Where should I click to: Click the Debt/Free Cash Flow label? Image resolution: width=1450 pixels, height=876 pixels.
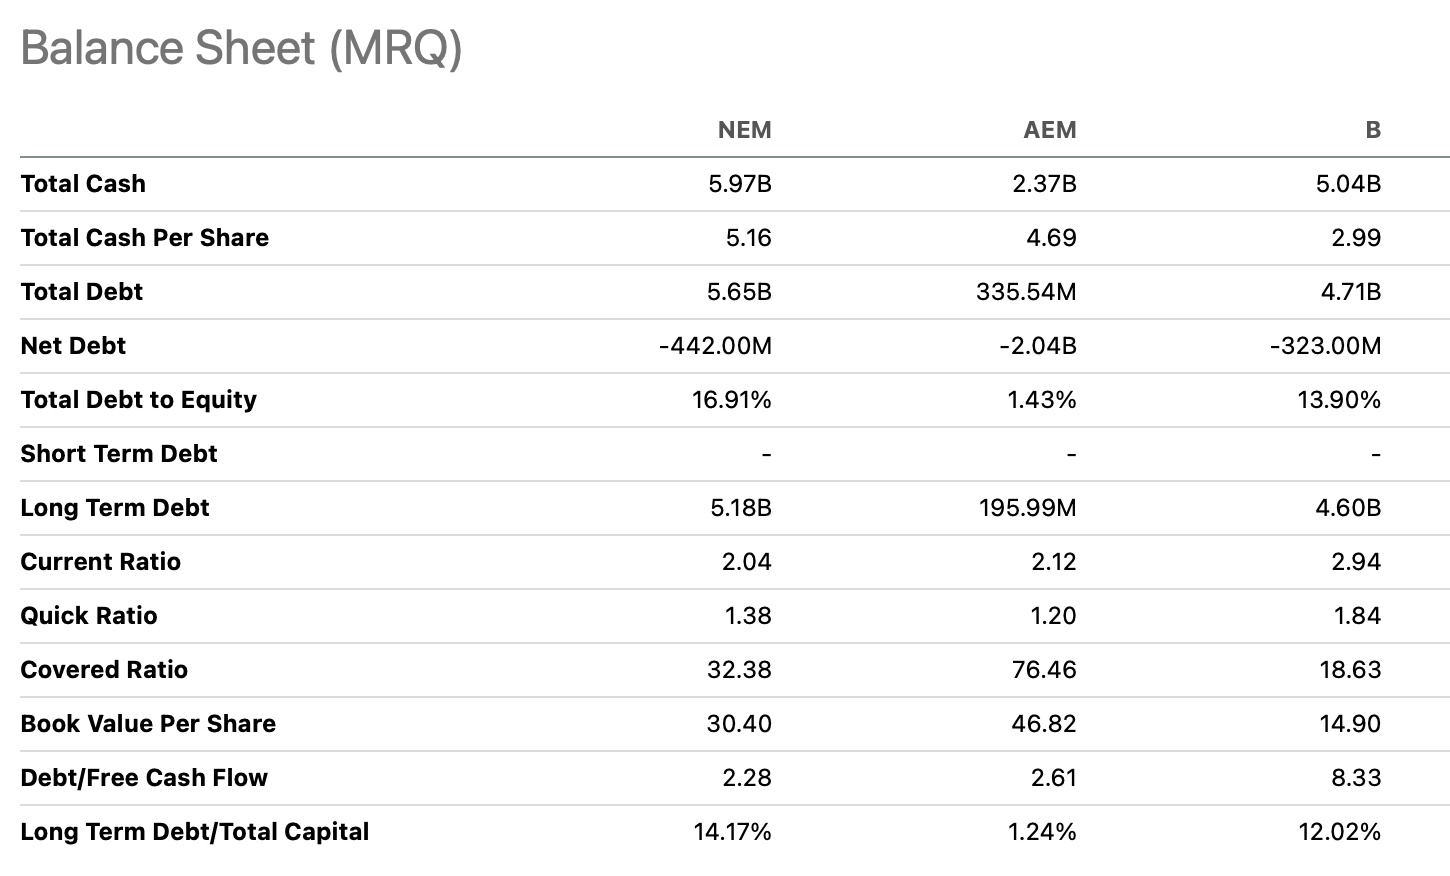pos(144,778)
